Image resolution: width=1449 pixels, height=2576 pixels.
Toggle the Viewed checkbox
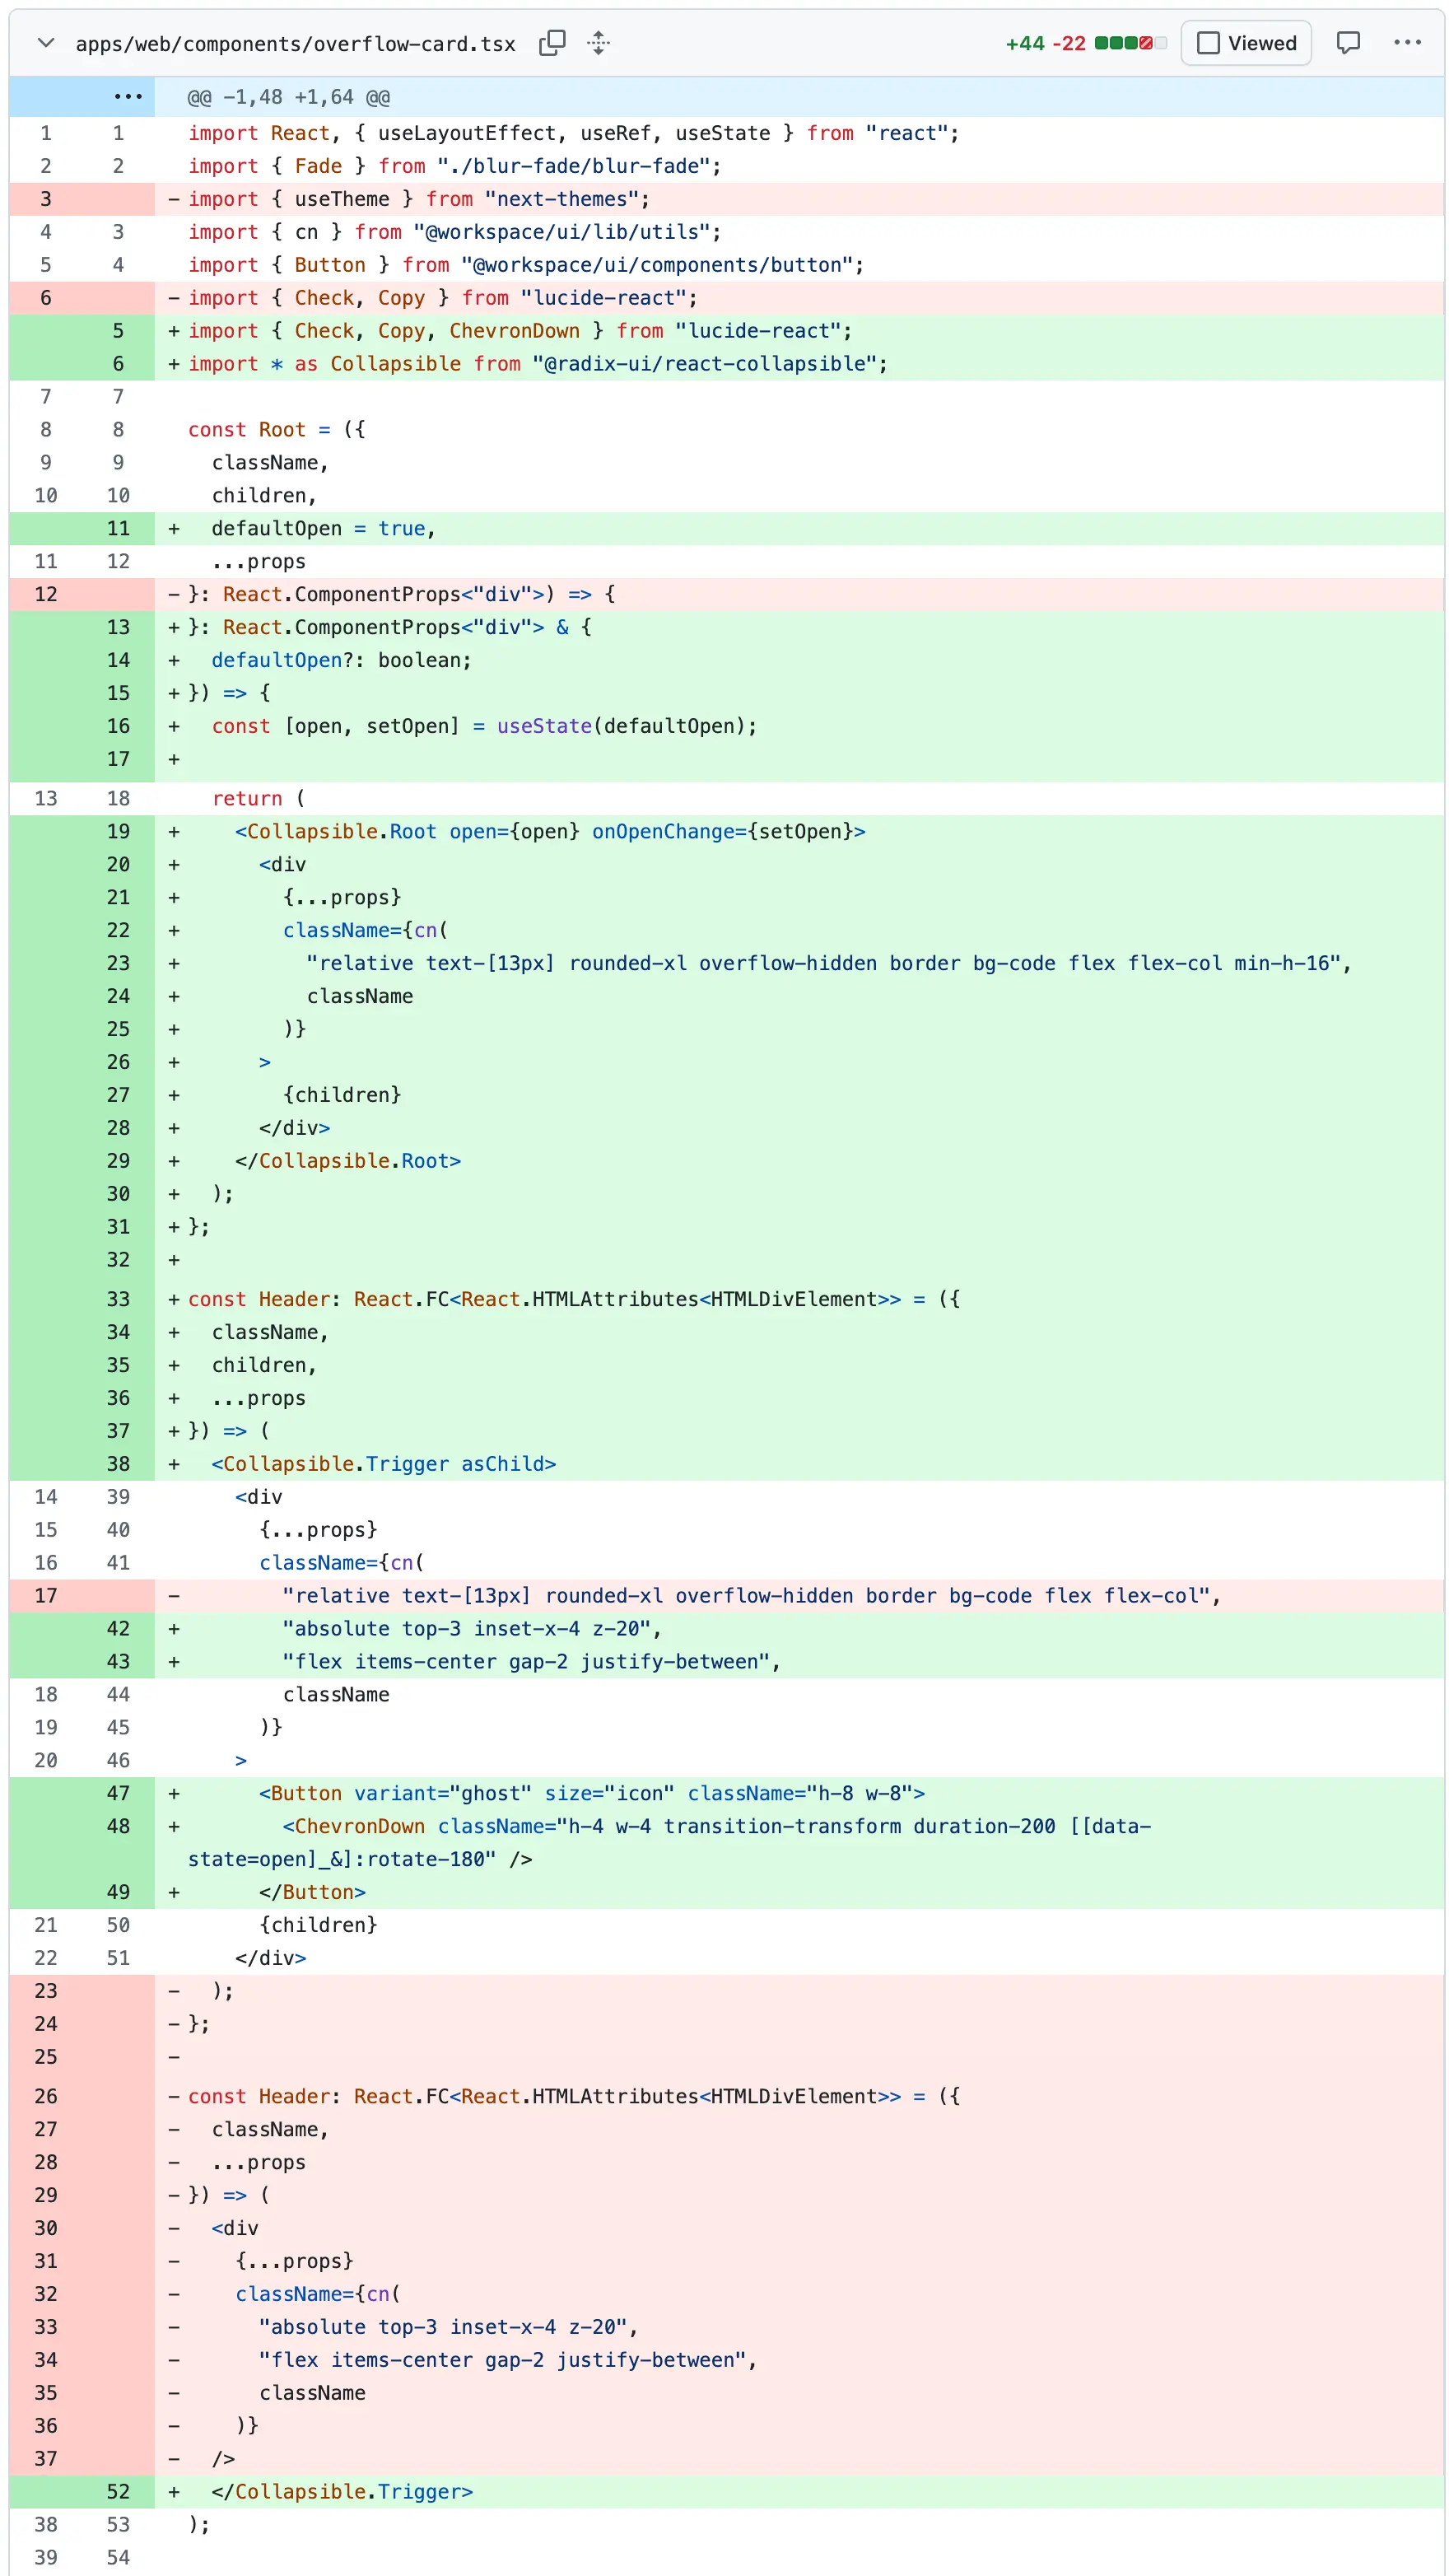click(1210, 43)
